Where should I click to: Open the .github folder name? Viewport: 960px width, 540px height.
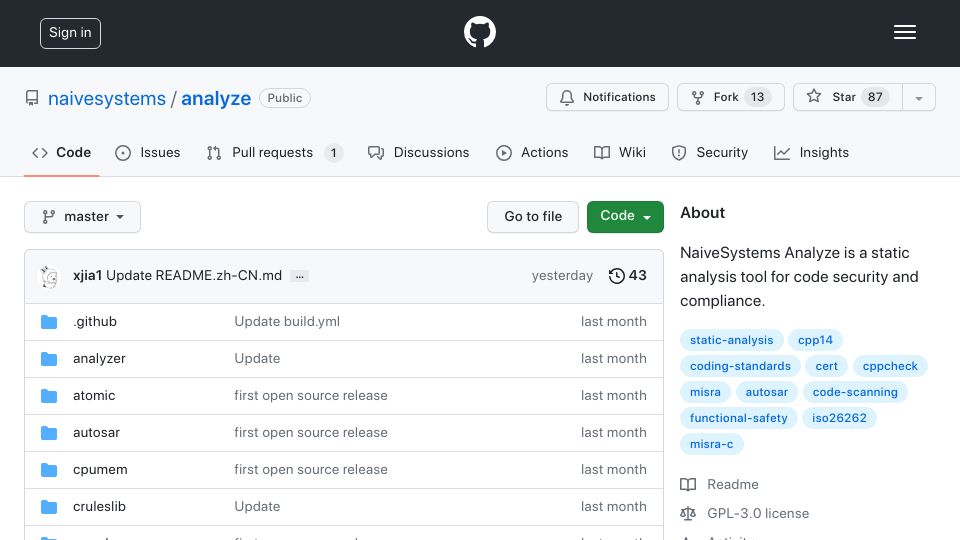pyautogui.click(x=95, y=321)
